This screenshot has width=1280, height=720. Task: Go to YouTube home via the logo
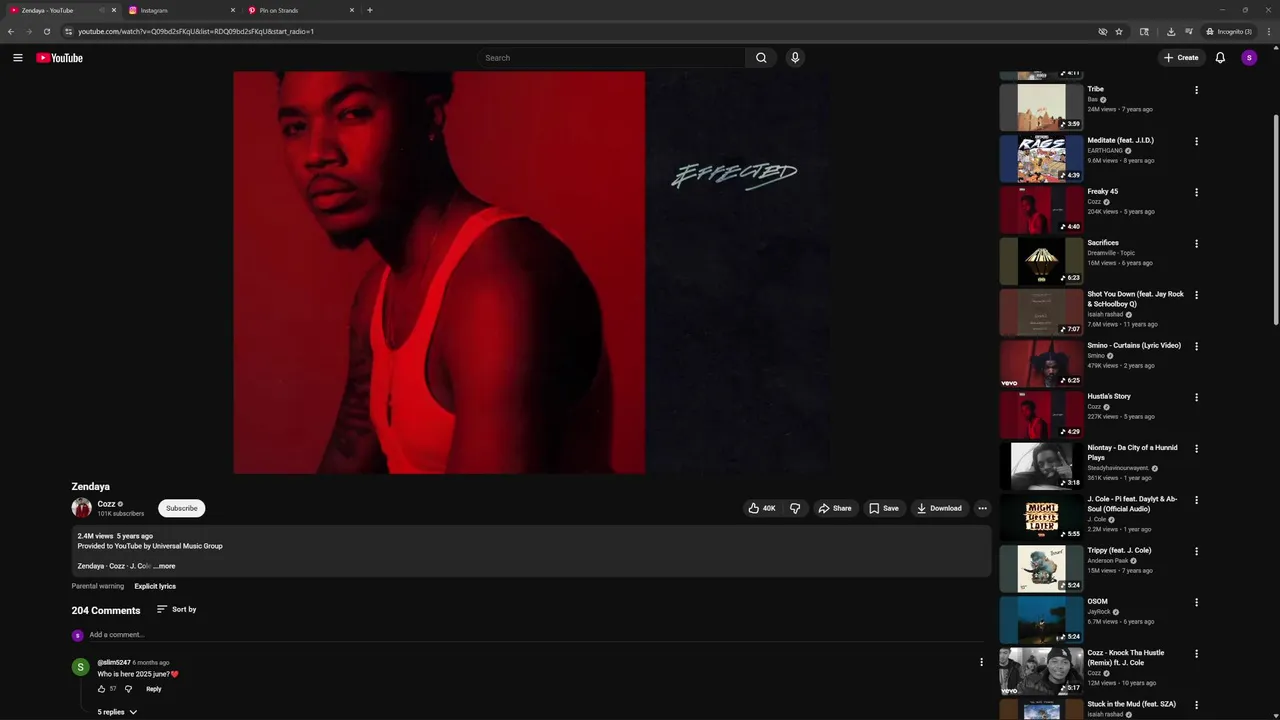pyautogui.click(x=59, y=58)
